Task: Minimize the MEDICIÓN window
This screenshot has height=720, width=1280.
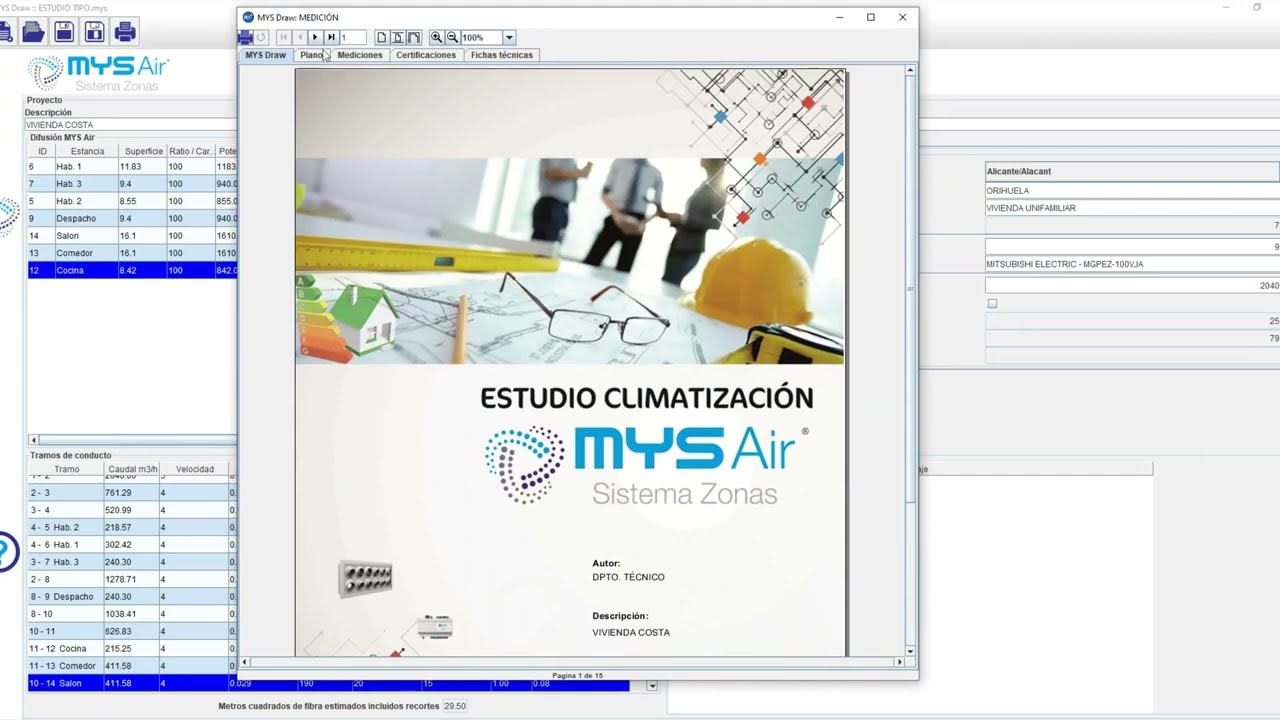Action: (x=839, y=17)
